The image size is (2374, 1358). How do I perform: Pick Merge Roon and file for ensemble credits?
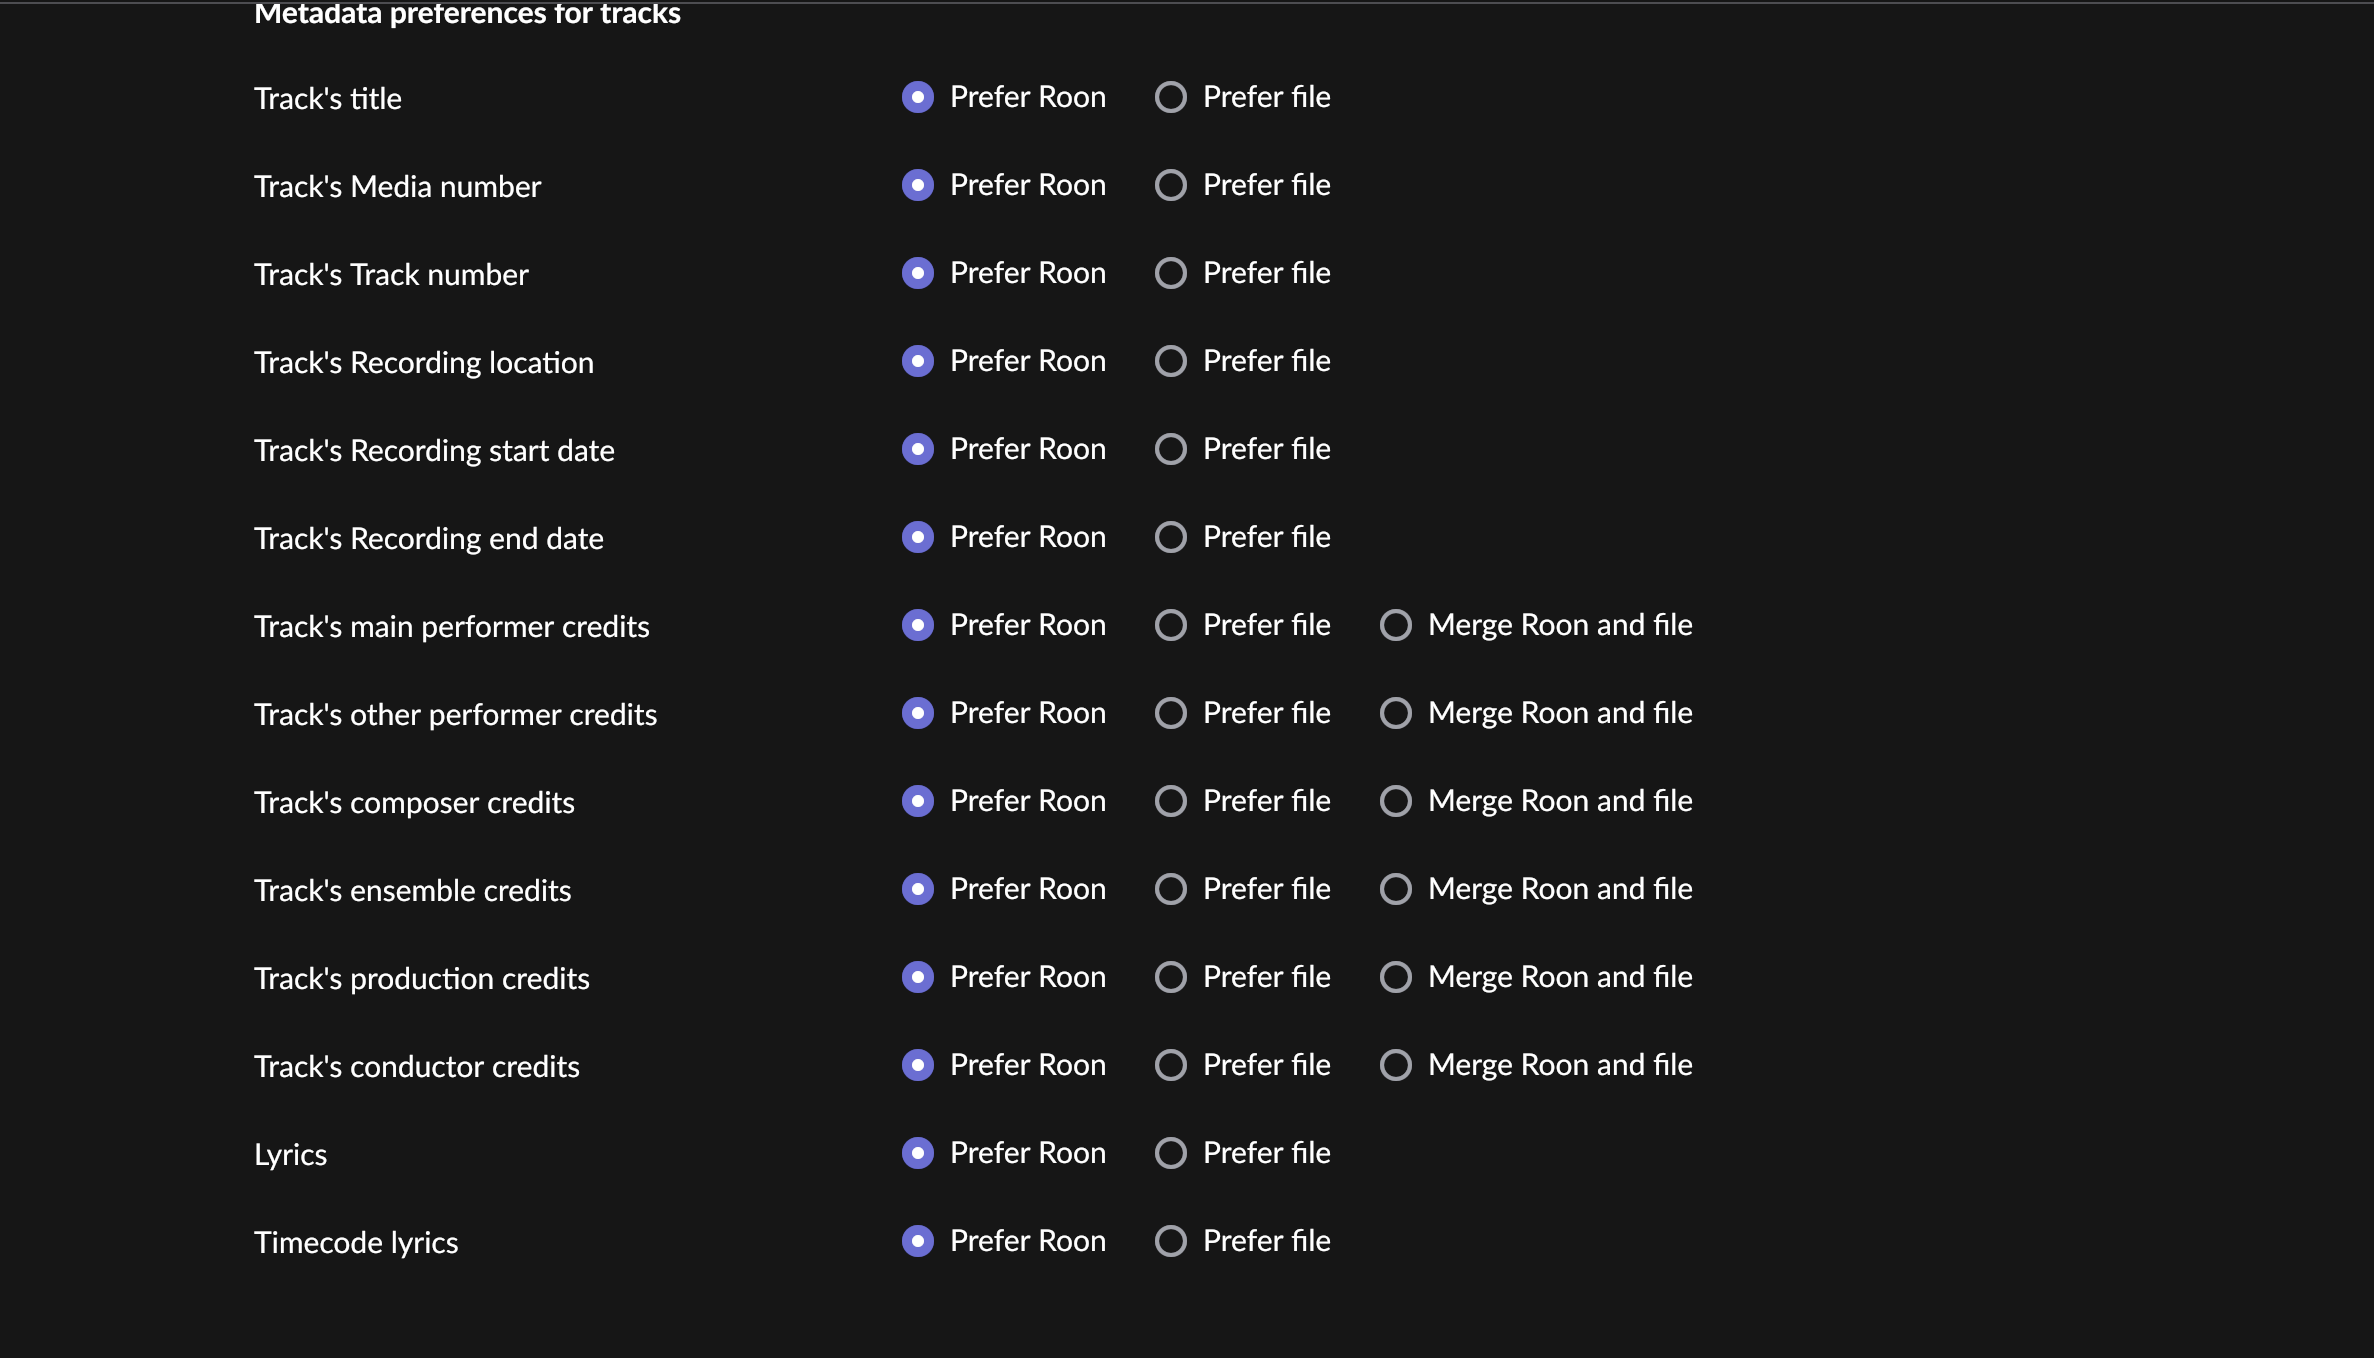(x=1396, y=889)
